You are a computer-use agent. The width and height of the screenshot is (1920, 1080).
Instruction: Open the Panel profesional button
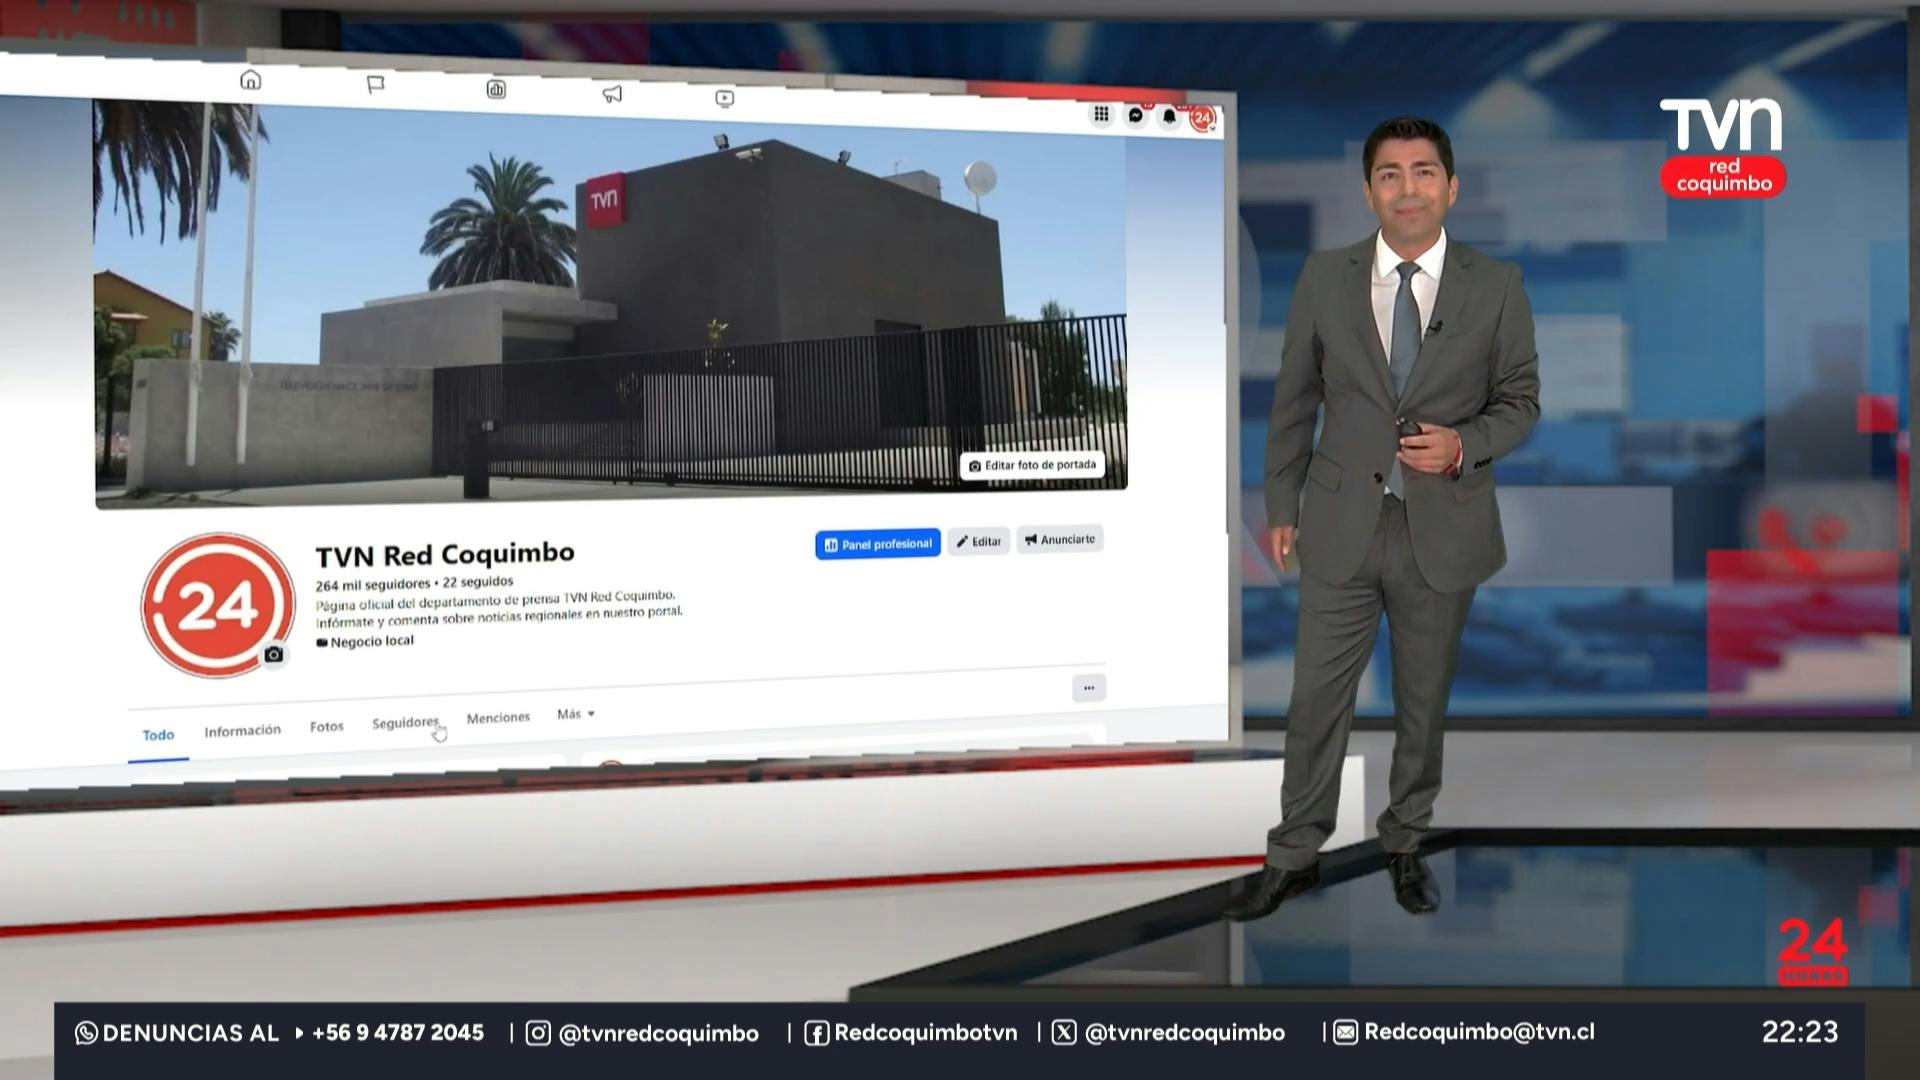878,544
